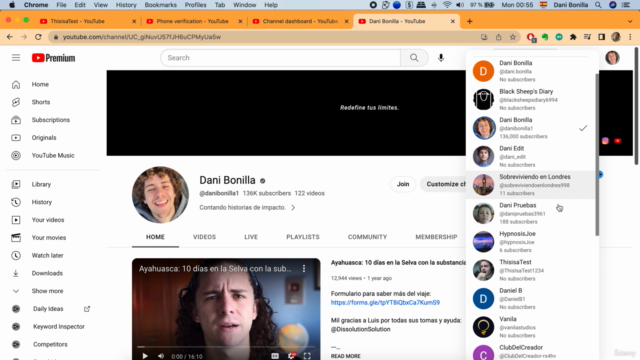Open the MEMBERSHIP channel tab
This screenshot has width=640, height=360.
coord(436,237)
